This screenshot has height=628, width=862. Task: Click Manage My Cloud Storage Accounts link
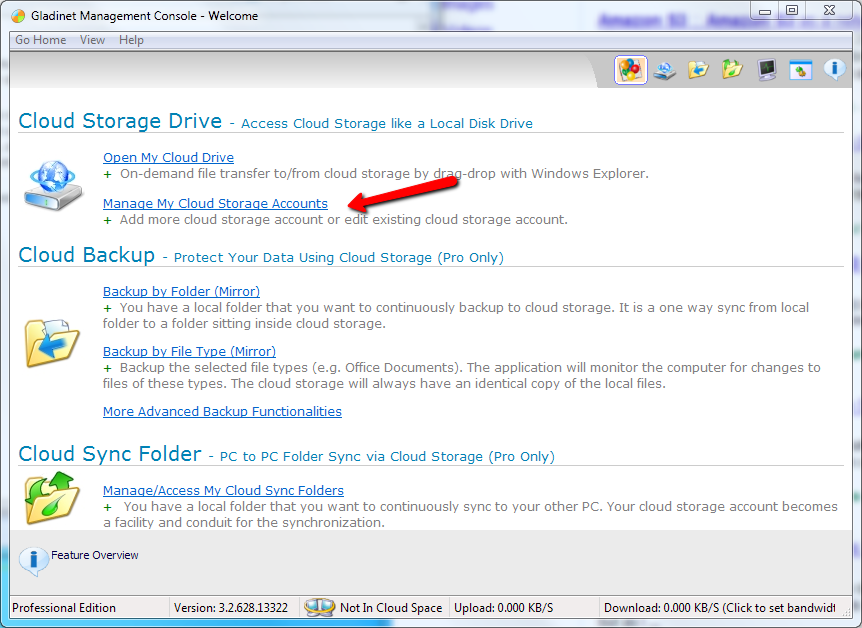point(215,204)
